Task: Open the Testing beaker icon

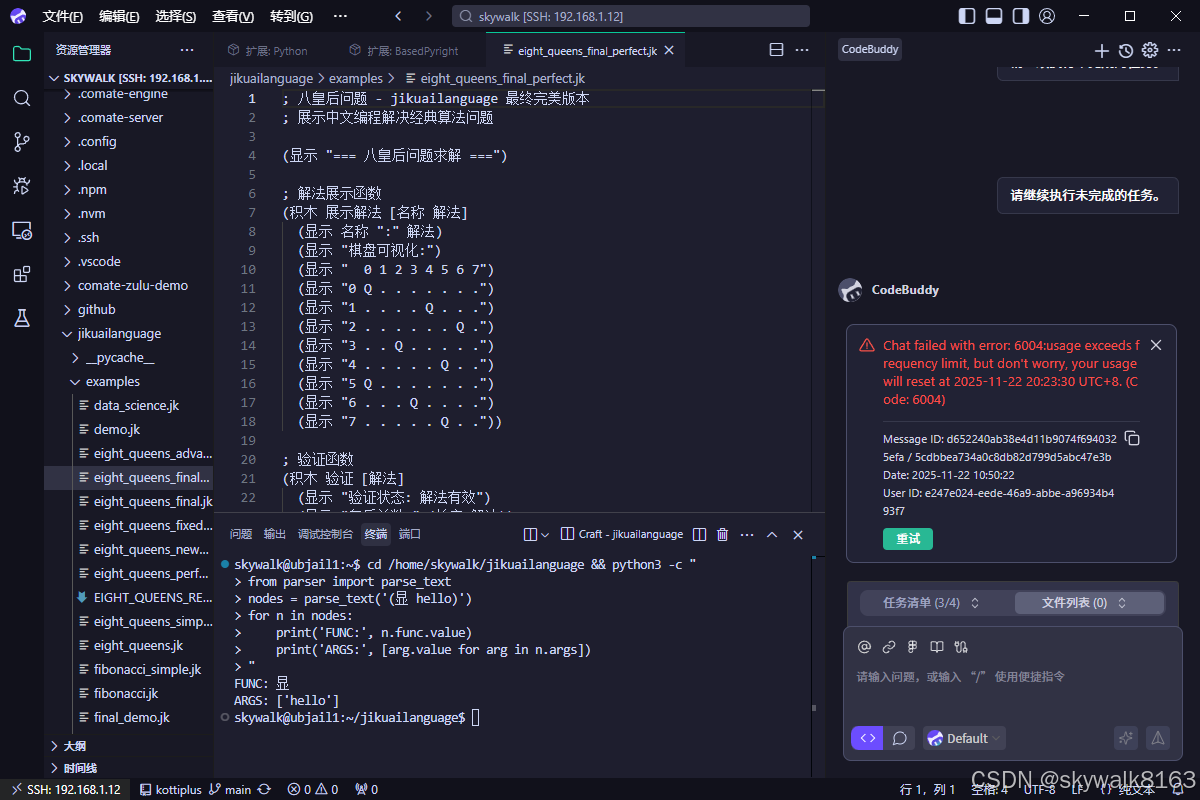Action: tap(22, 318)
